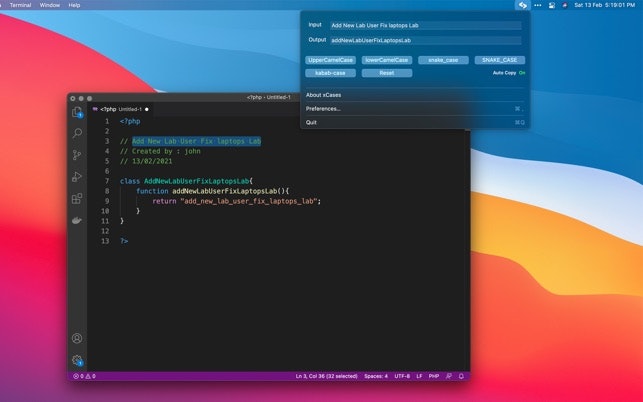Click the return keyword on line 9
643x402 pixels.
coord(164,201)
